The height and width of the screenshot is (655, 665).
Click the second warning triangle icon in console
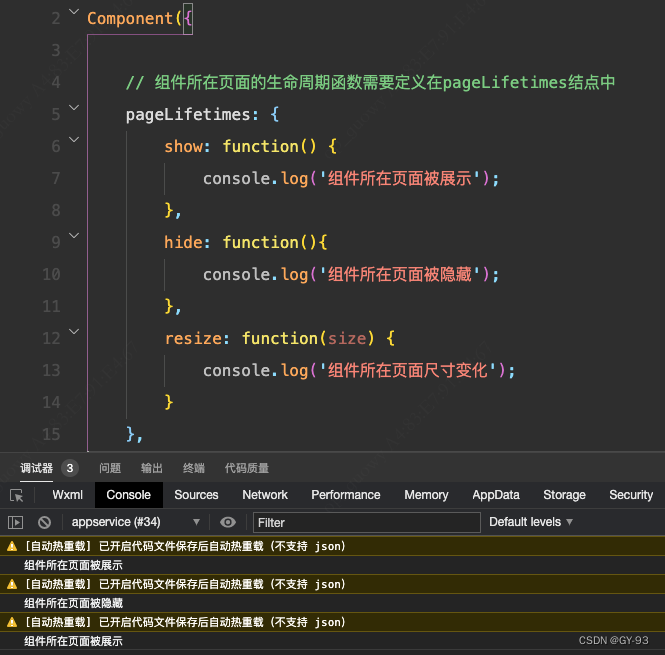[12, 584]
